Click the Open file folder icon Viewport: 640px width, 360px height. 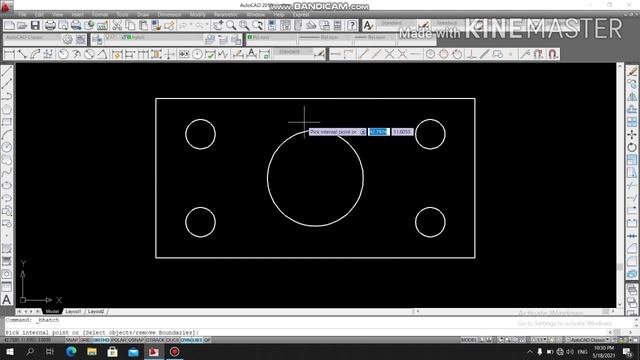point(22,26)
